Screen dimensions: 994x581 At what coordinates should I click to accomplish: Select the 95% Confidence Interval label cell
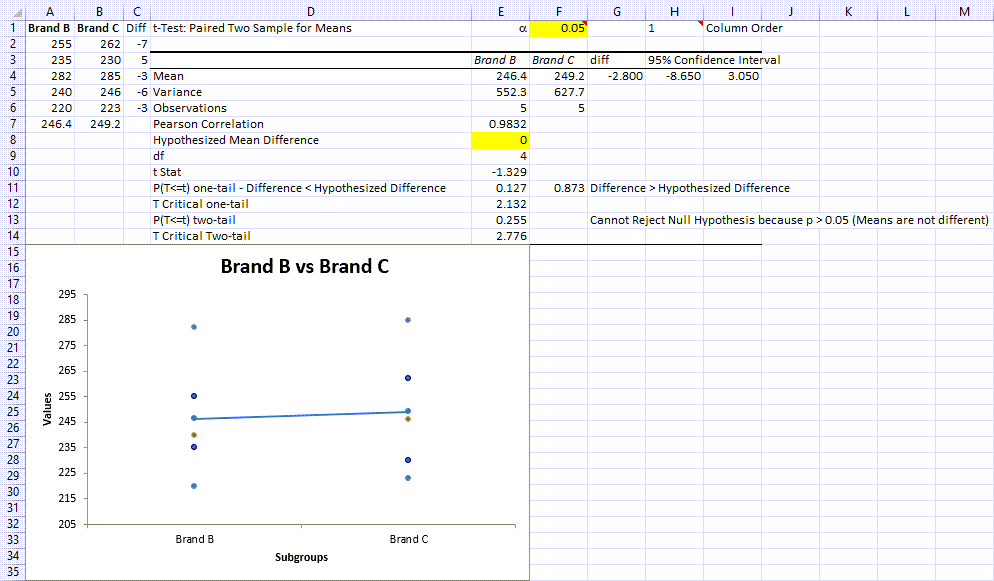[713, 60]
